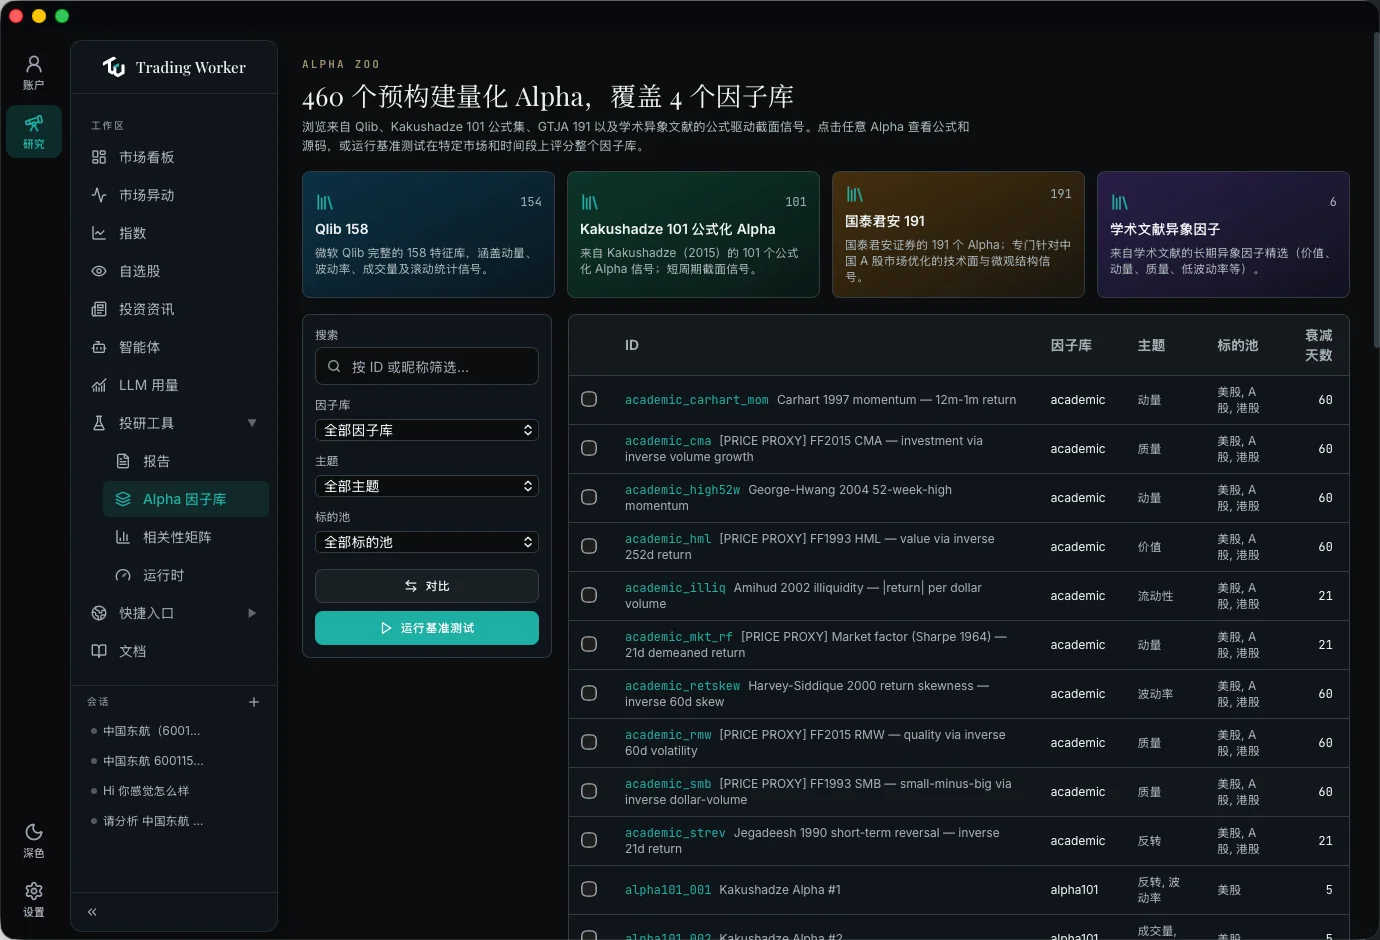Select Kakushadze 101 公式化 Alpha card
Viewport: 1380px width, 940px height.
tap(693, 234)
